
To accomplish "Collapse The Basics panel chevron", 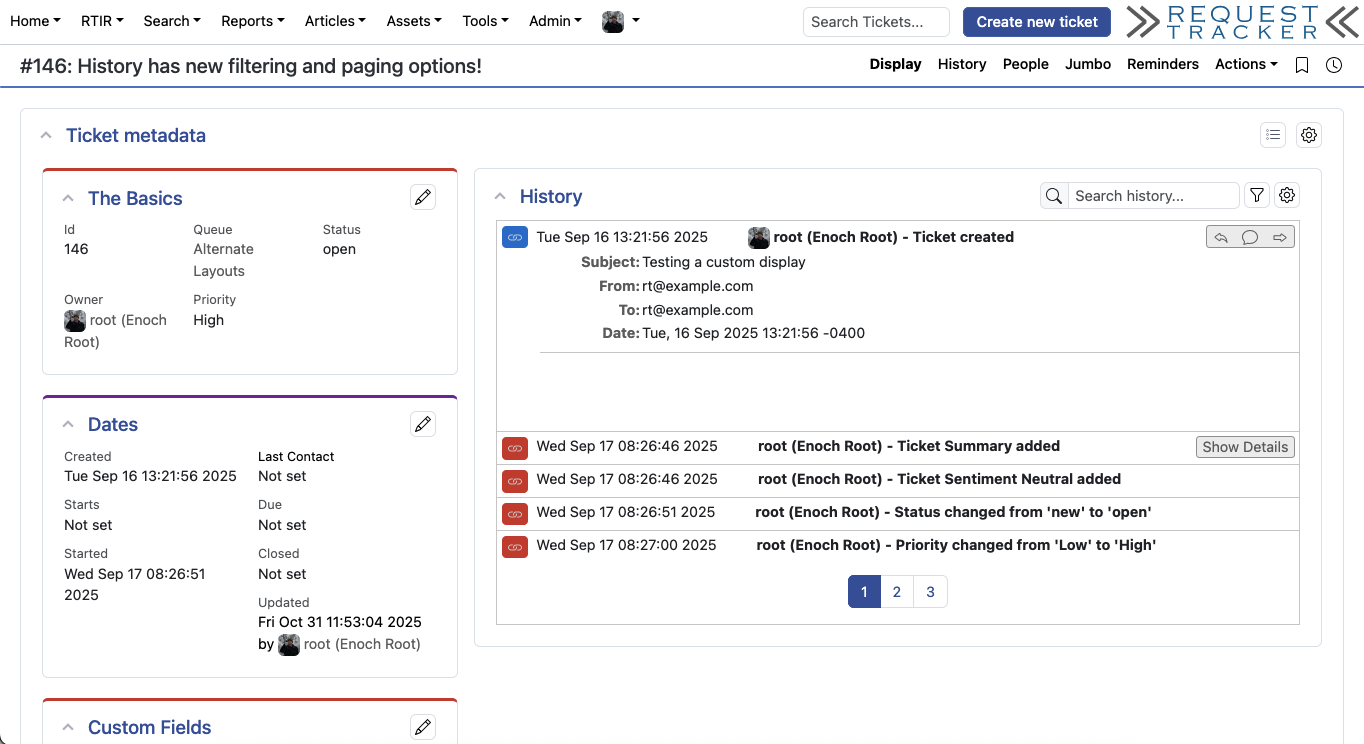I will coord(68,198).
